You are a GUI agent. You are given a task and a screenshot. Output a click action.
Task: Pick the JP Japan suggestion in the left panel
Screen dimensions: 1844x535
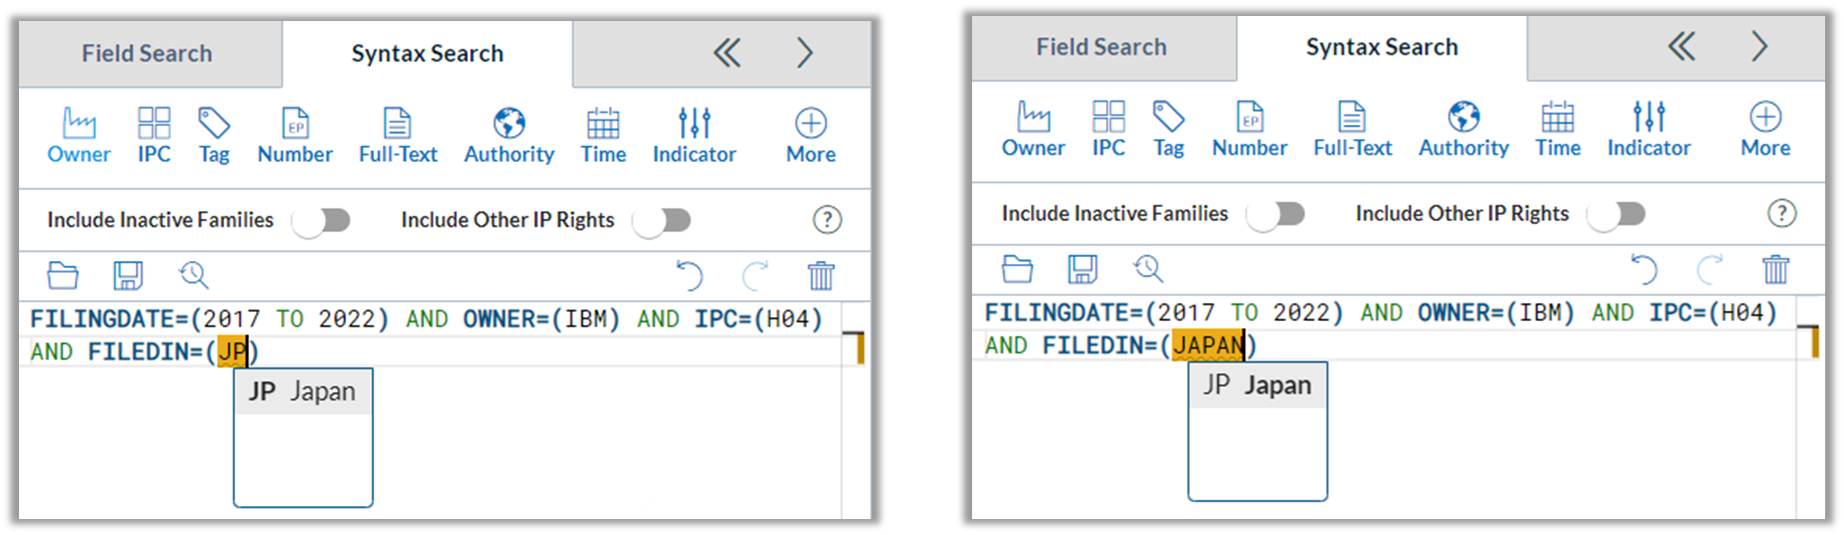[x=302, y=391]
